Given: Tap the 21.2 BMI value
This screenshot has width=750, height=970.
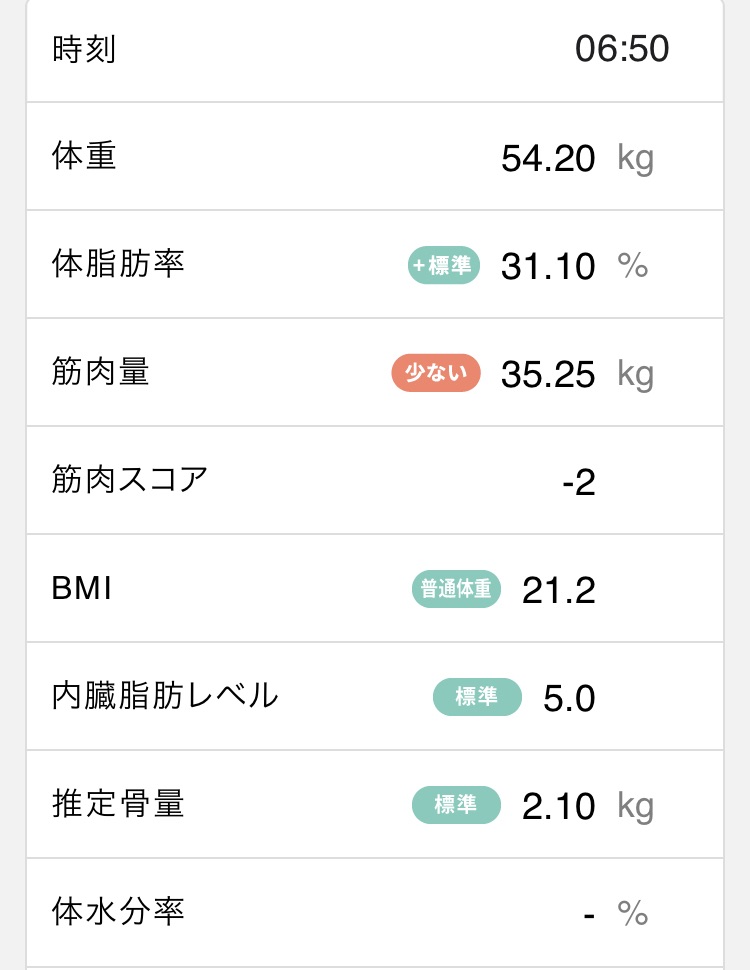Looking at the screenshot, I should click(x=559, y=590).
